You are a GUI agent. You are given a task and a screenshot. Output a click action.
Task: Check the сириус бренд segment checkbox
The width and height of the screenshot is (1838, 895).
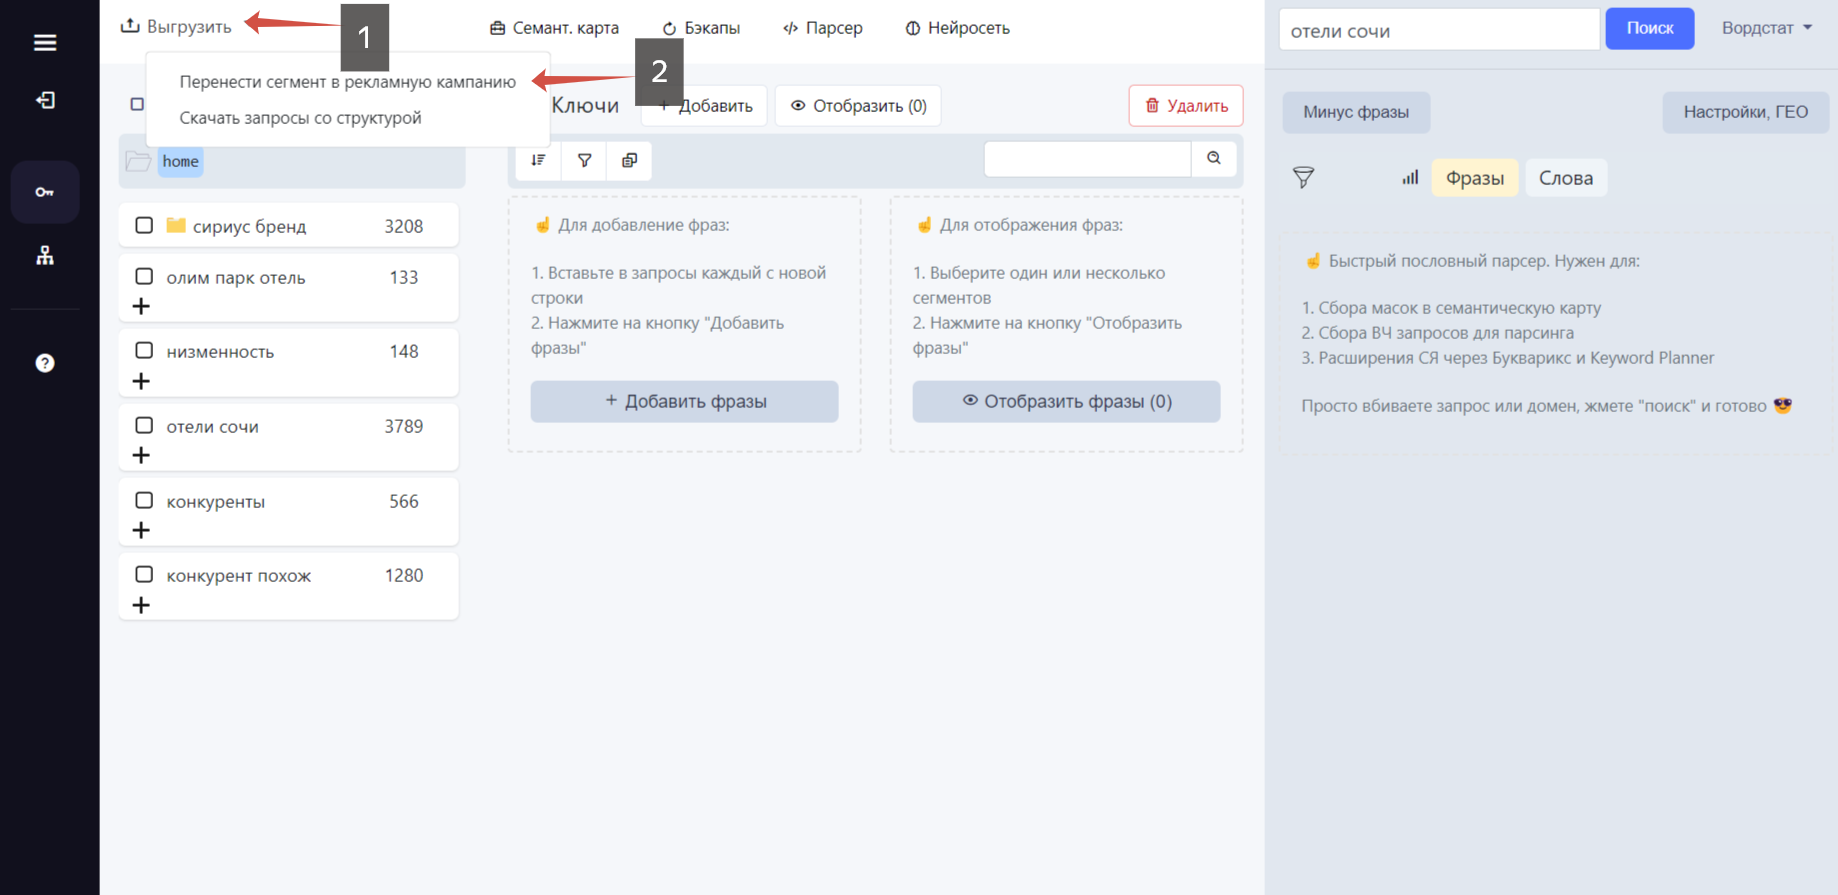click(x=144, y=225)
